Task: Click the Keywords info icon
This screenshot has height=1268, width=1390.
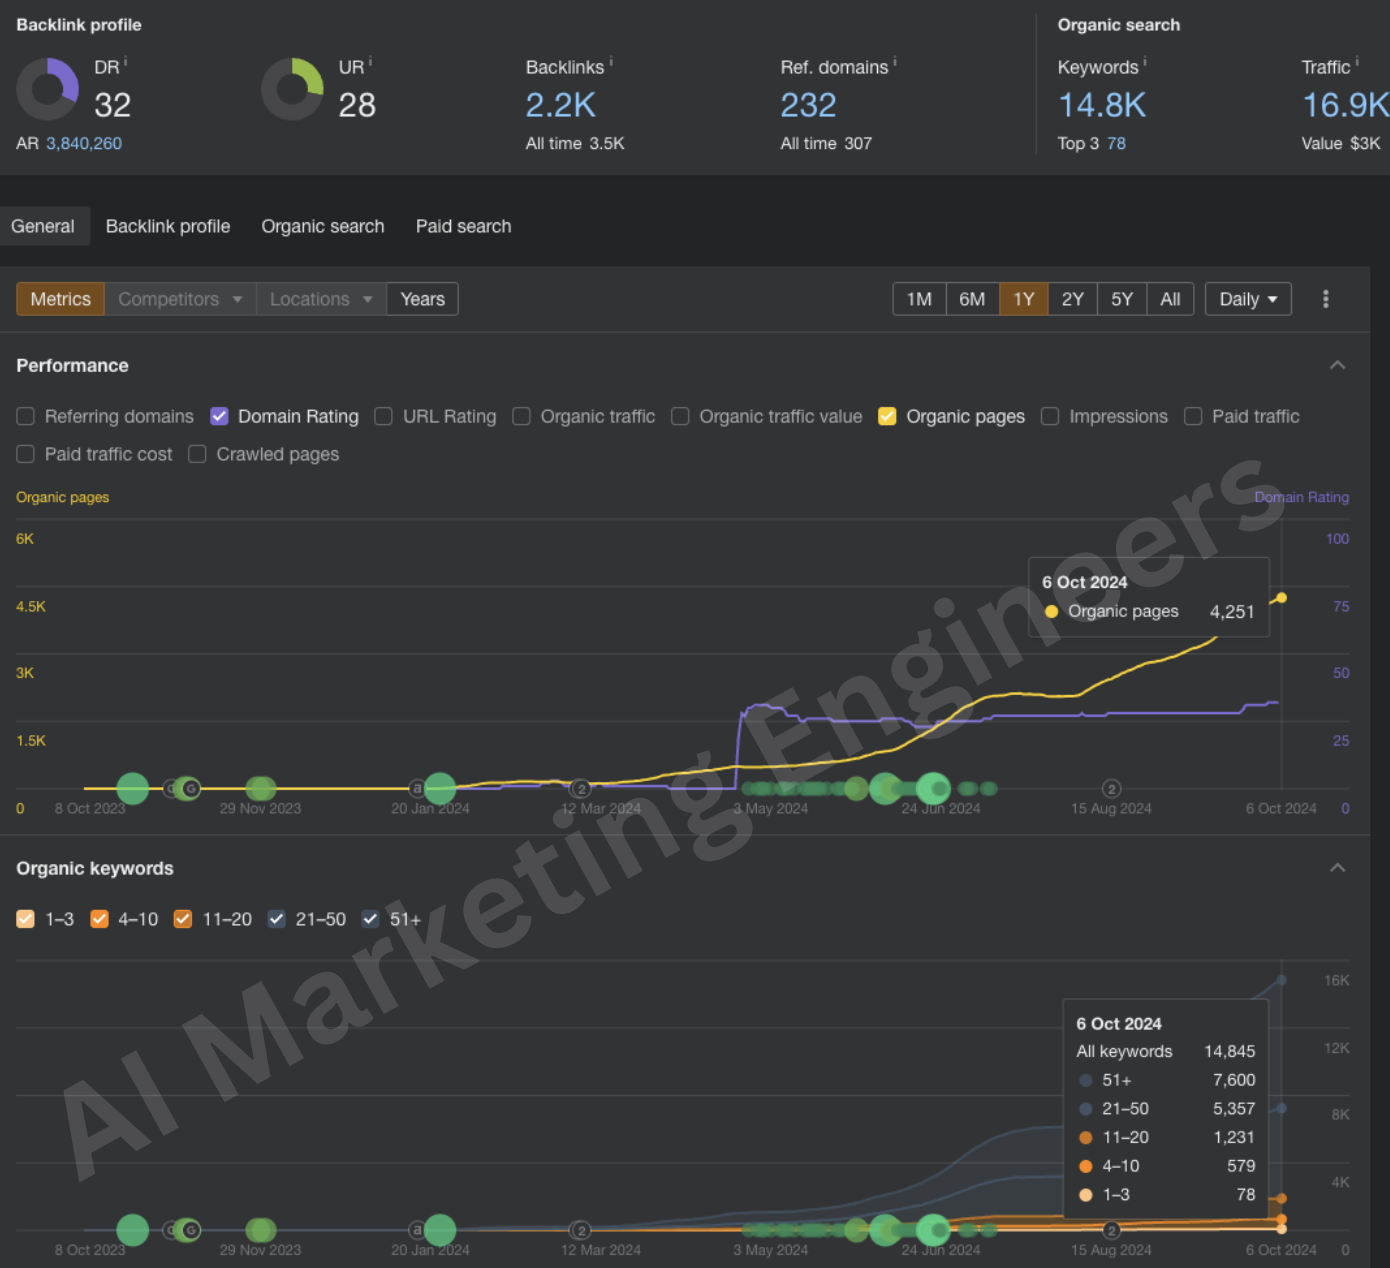Action: (1145, 62)
